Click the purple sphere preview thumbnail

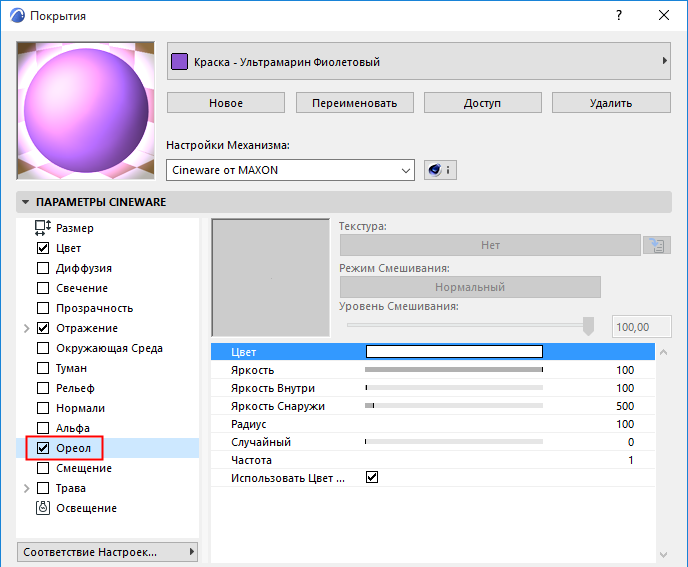tap(86, 110)
